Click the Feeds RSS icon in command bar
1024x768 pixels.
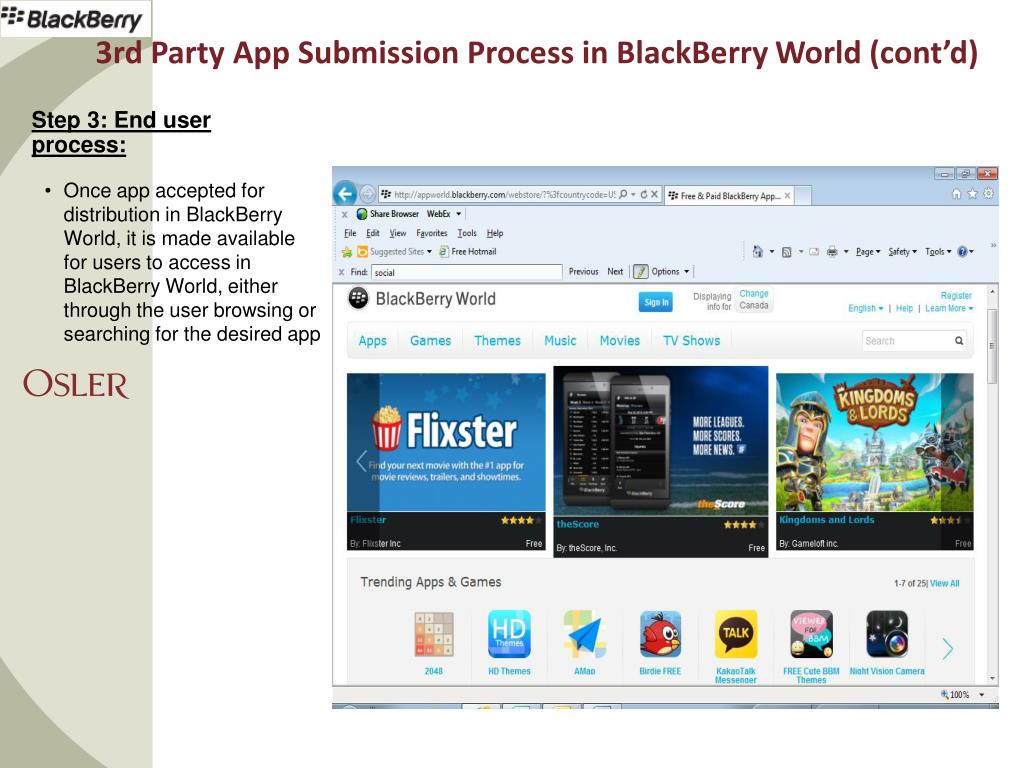[x=787, y=252]
